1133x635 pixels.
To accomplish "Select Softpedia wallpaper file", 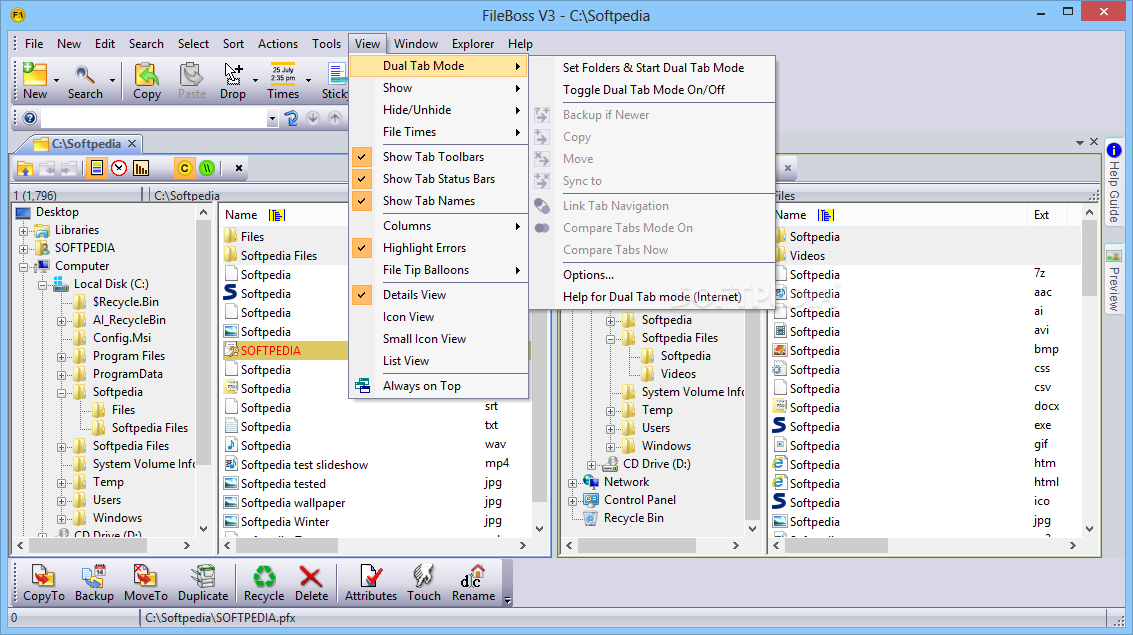I will pos(293,503).
